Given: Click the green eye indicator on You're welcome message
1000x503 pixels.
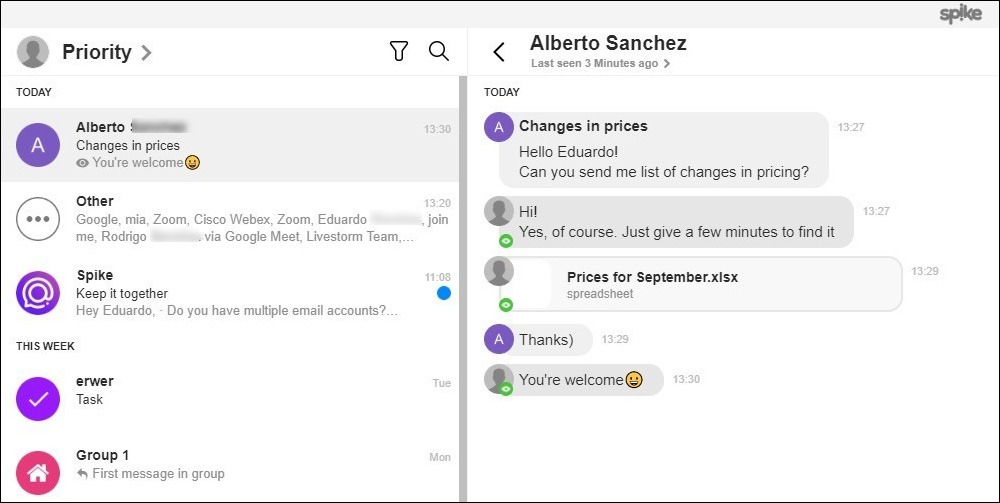Looking at the screenshot, I should pyautogui.click(x=506, y=388).
